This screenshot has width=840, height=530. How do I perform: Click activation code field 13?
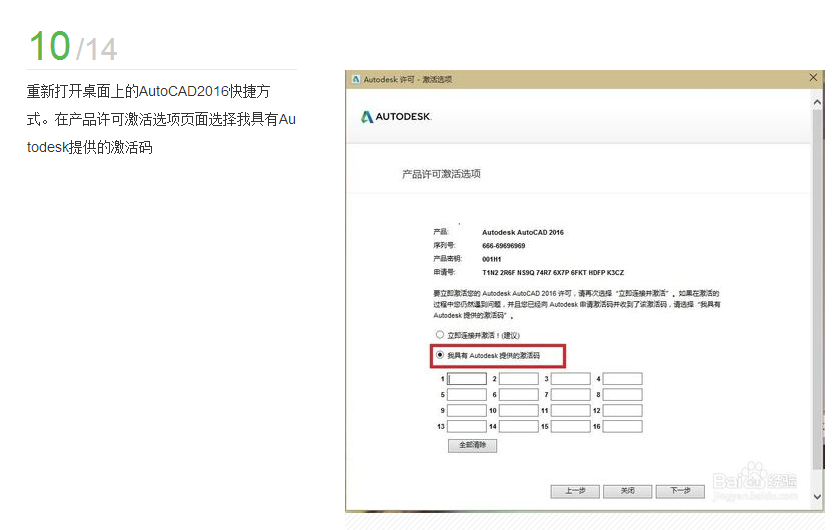point(467,427)
